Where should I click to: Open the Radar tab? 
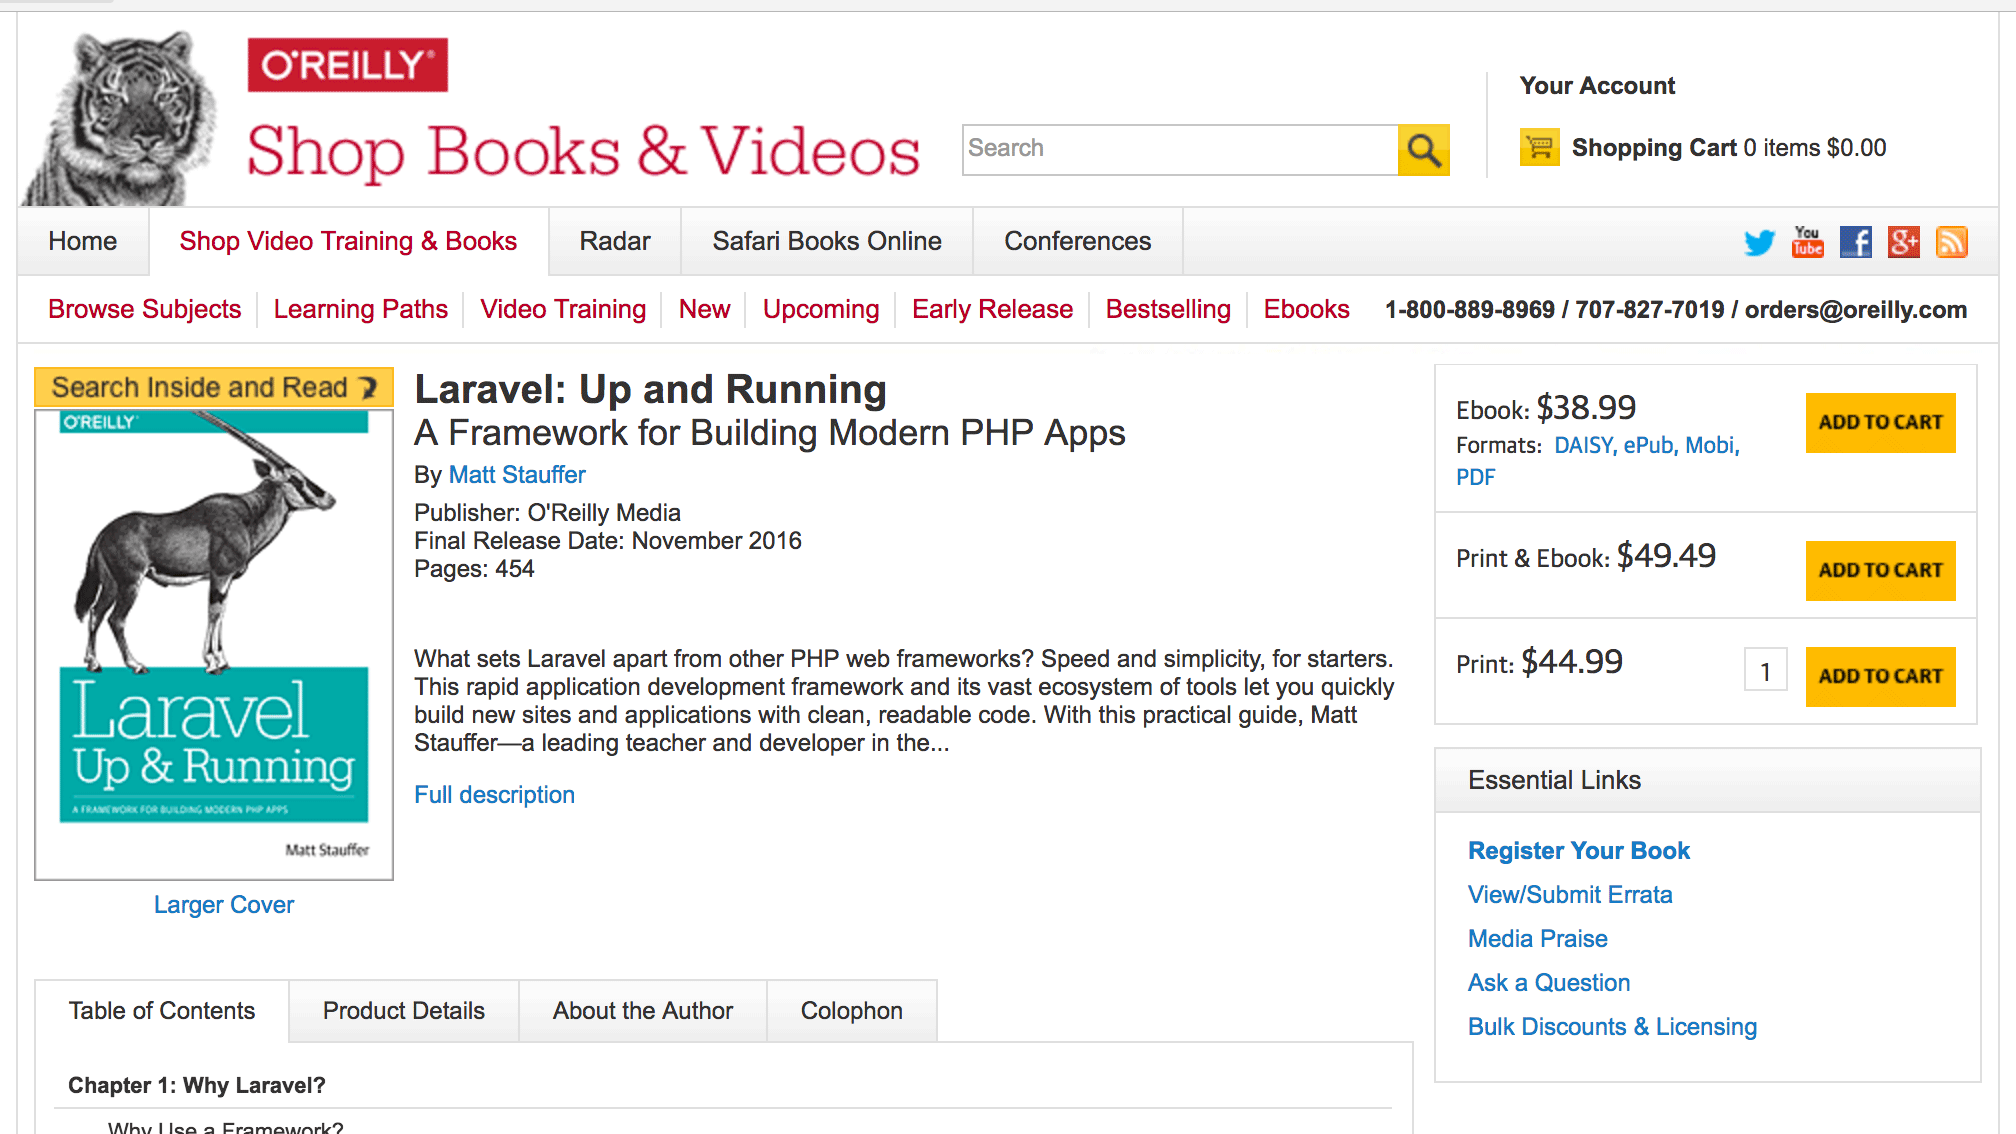click(615, 241)
